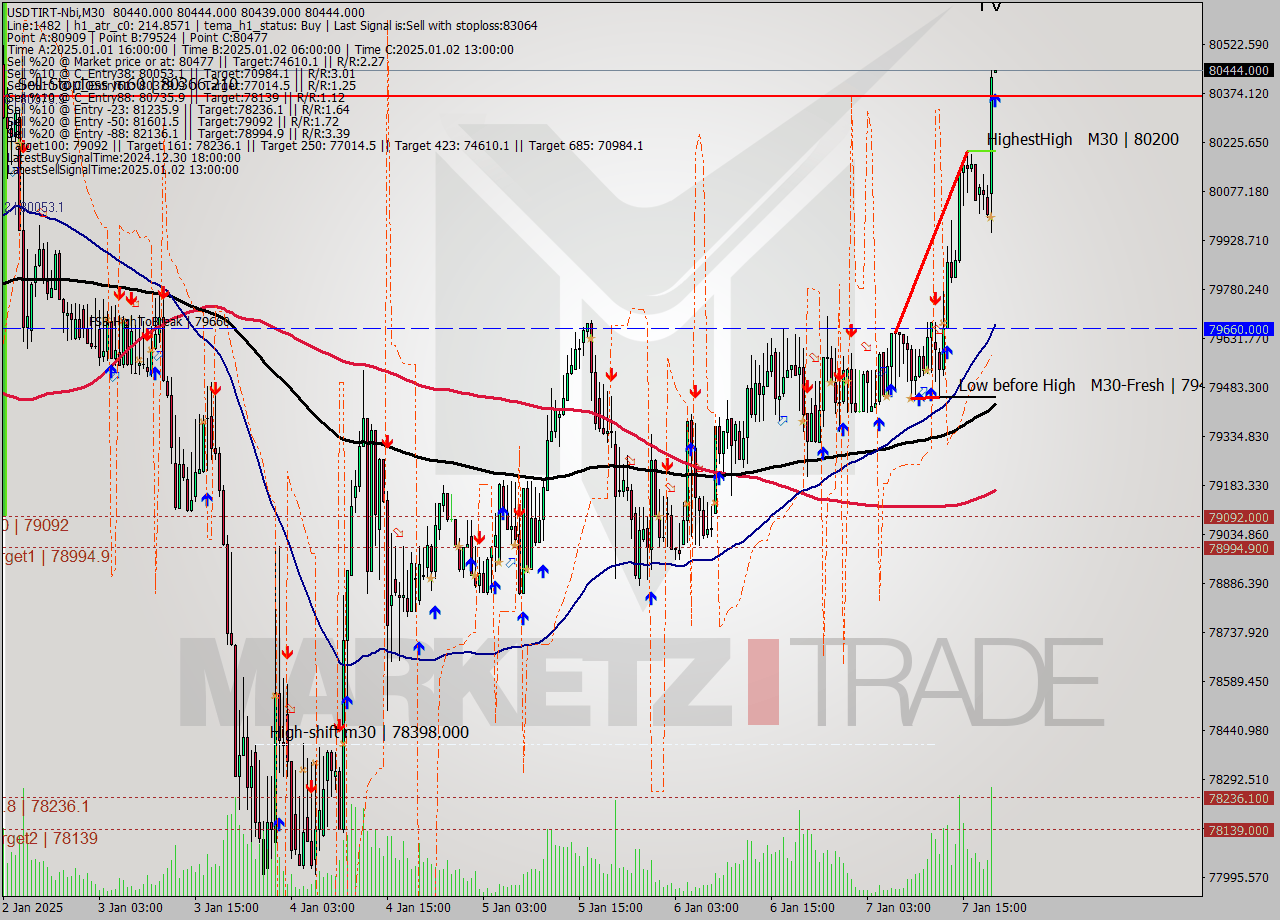
Task: Click the 5 Jan 15:00 time label
Action: (610, 908)
